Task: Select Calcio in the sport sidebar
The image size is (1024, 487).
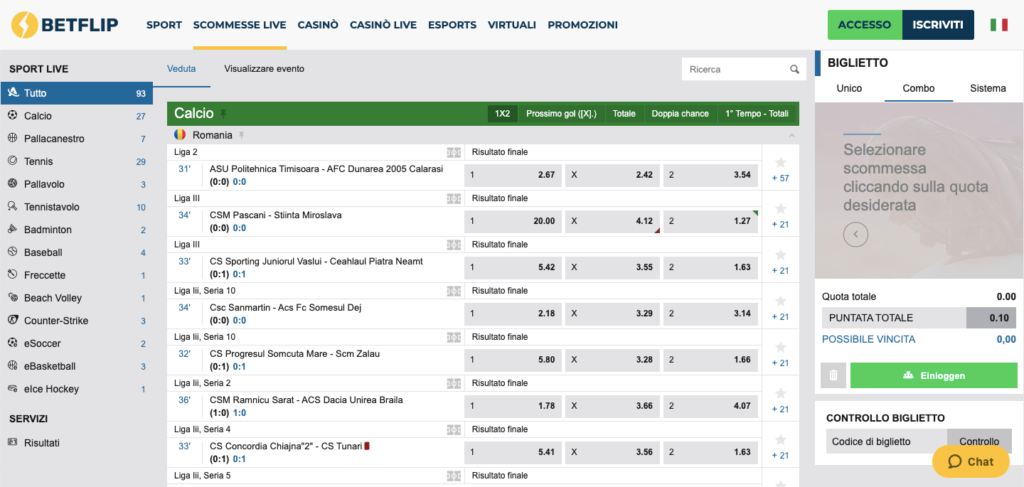Action: (x=76, y=116)
